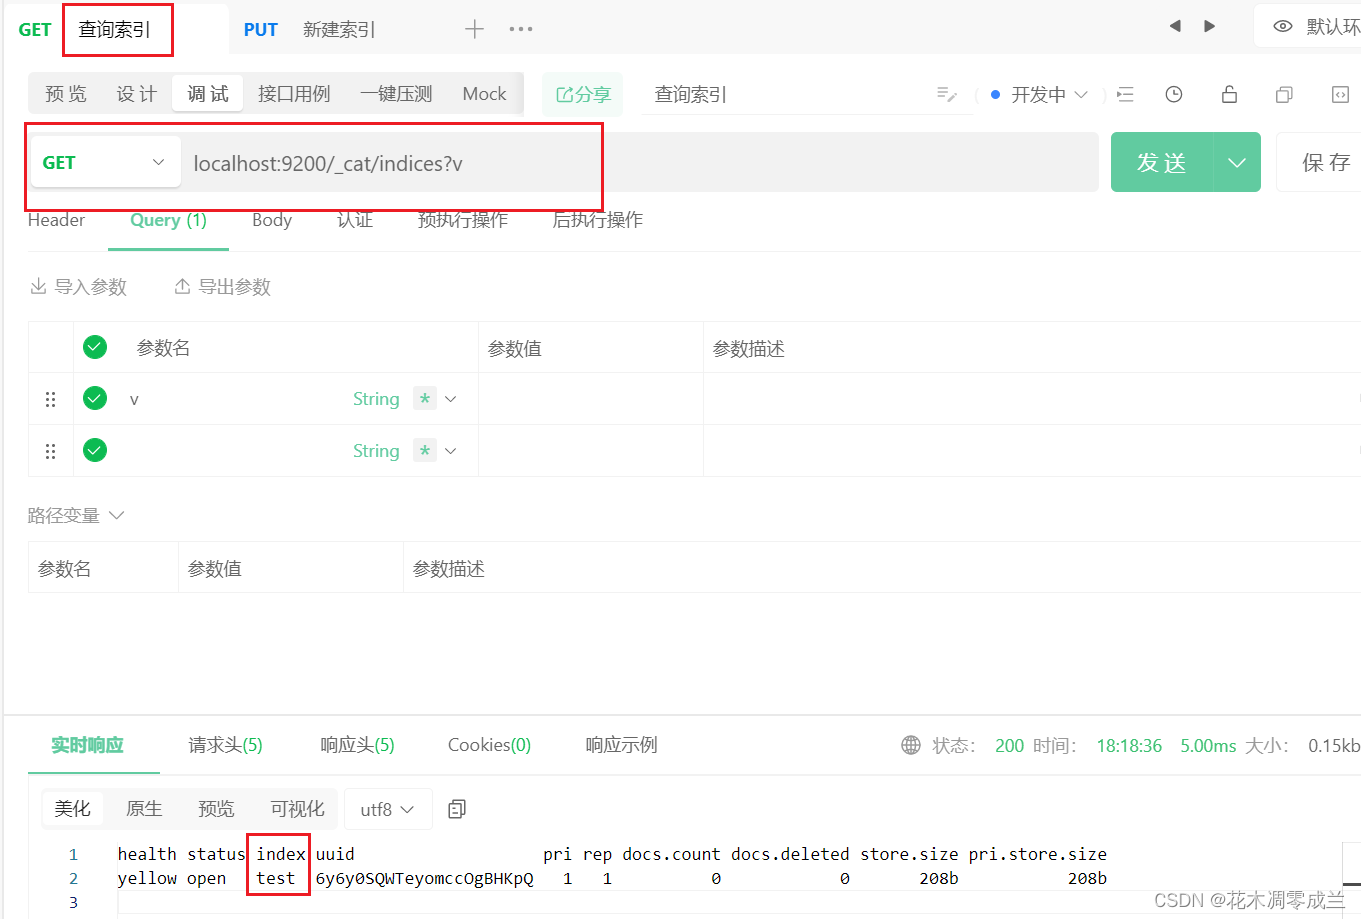Open the 请求头(5) tab
This screenshot has width=1361, height=919.
tap(226, 745)
